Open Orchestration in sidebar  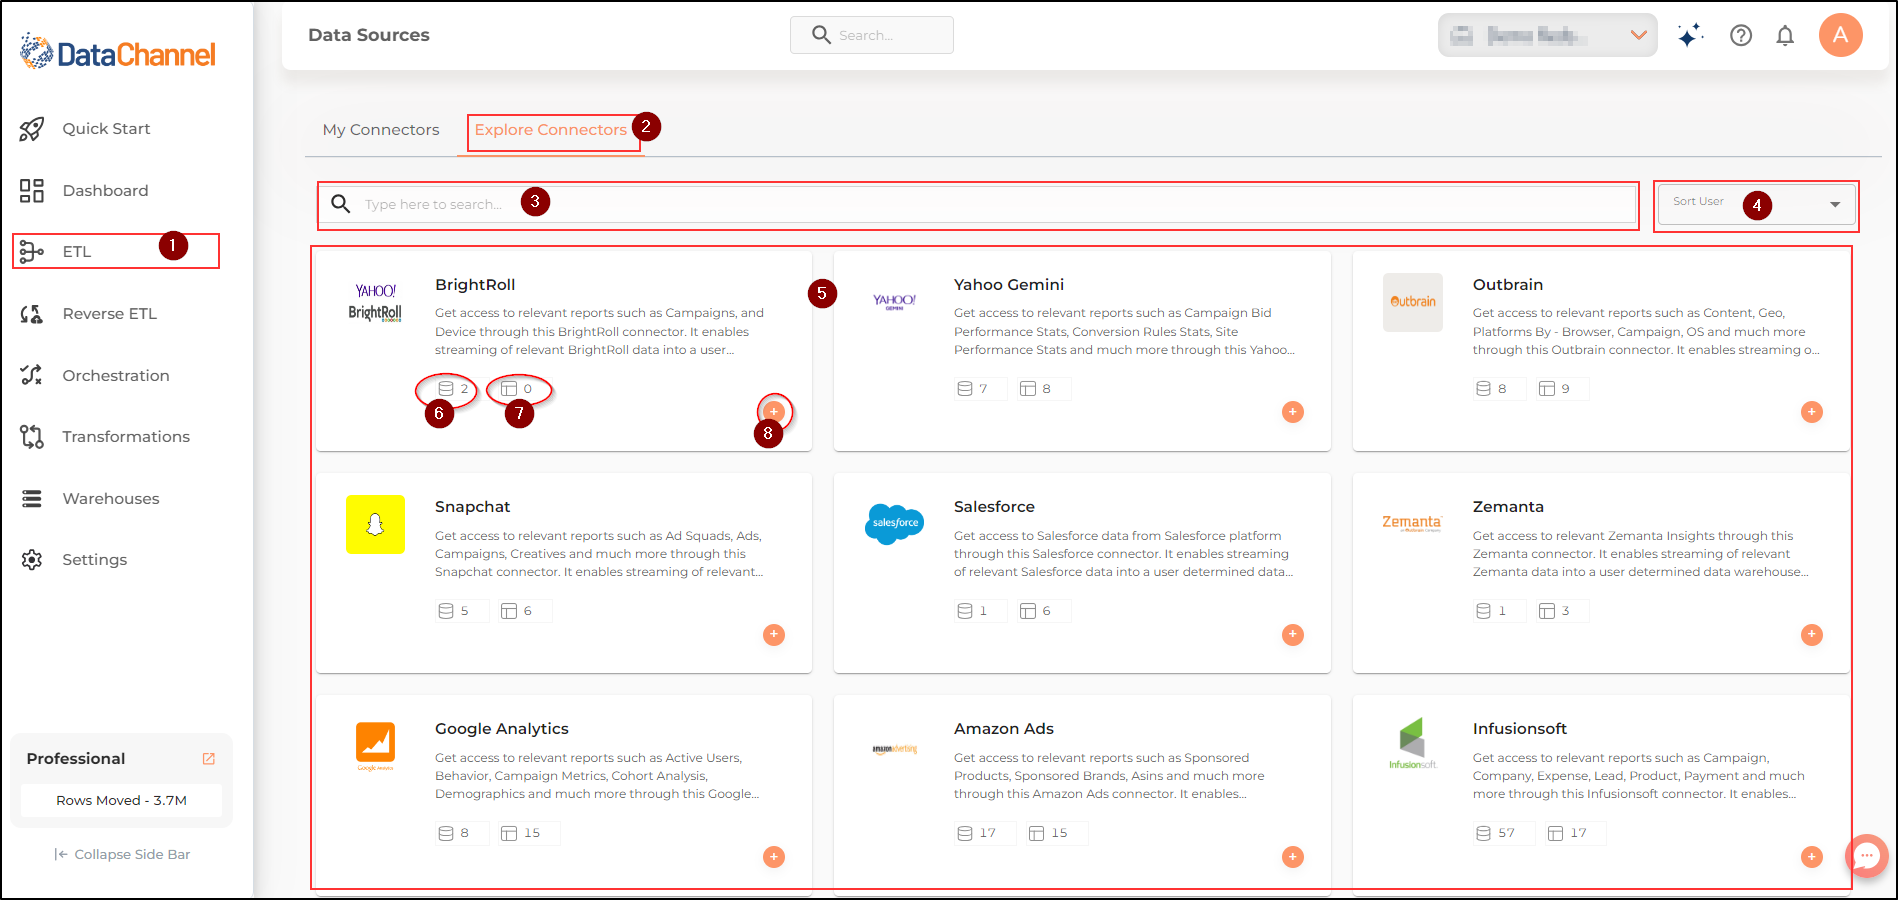(94, 376)
